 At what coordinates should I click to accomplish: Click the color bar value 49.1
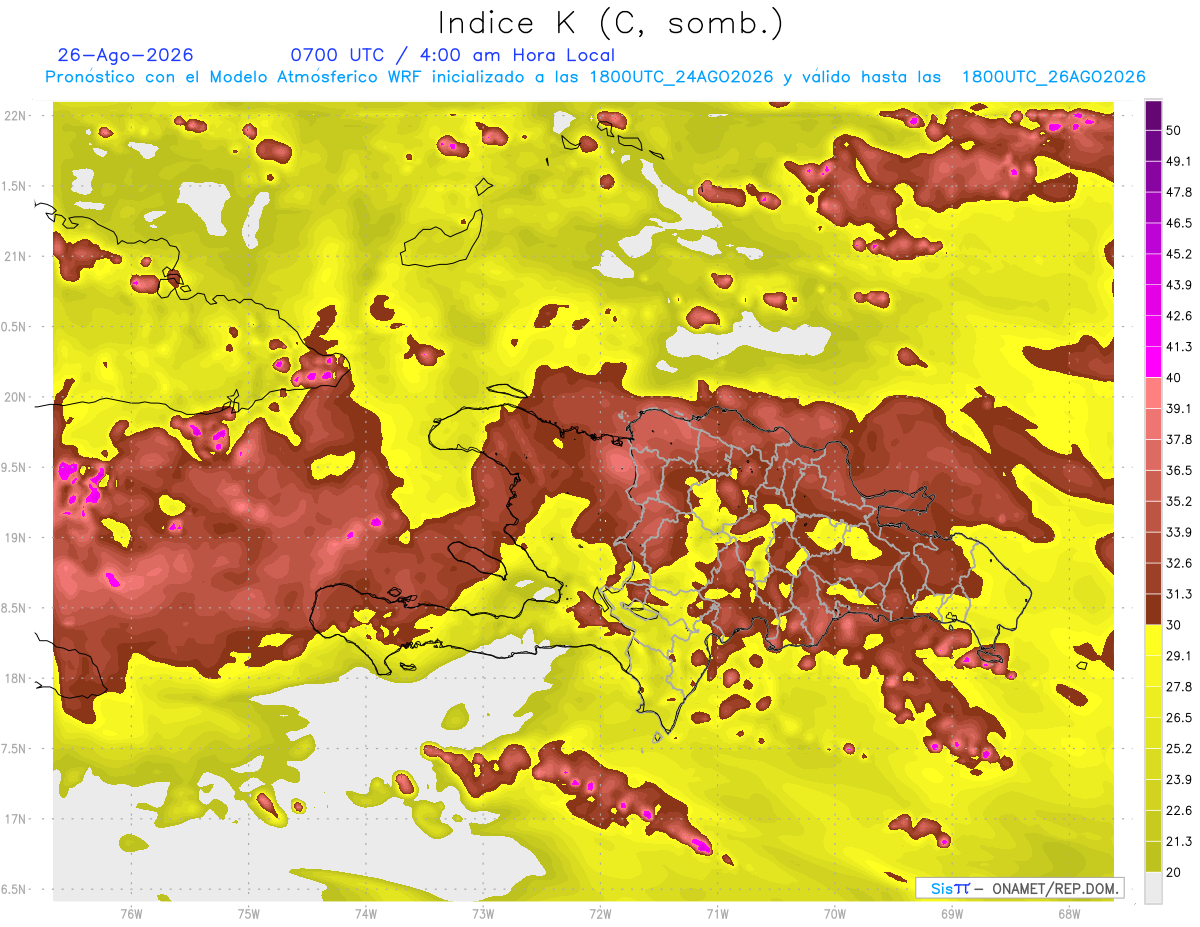click(x=1179, y=161)
